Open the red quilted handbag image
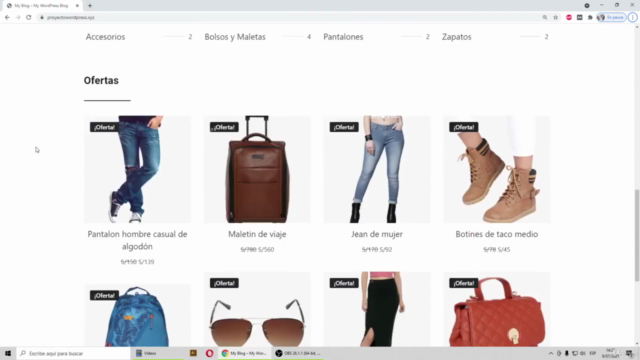Viewport: 640px width, 360px height. click(497, 310)
